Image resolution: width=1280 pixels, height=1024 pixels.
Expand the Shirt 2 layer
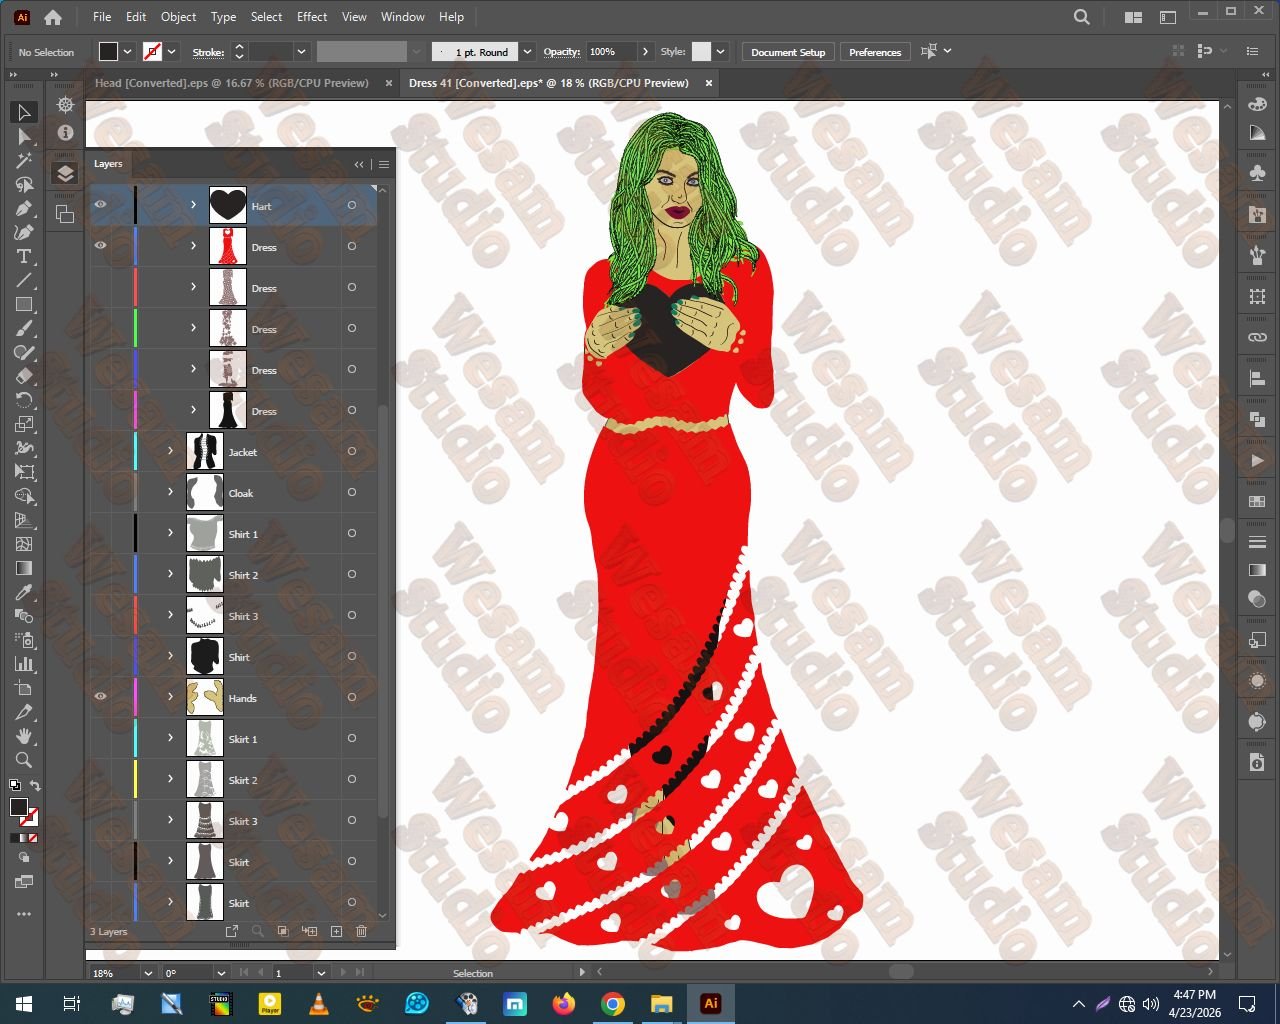pyautogui.click(x=171, y=574)
